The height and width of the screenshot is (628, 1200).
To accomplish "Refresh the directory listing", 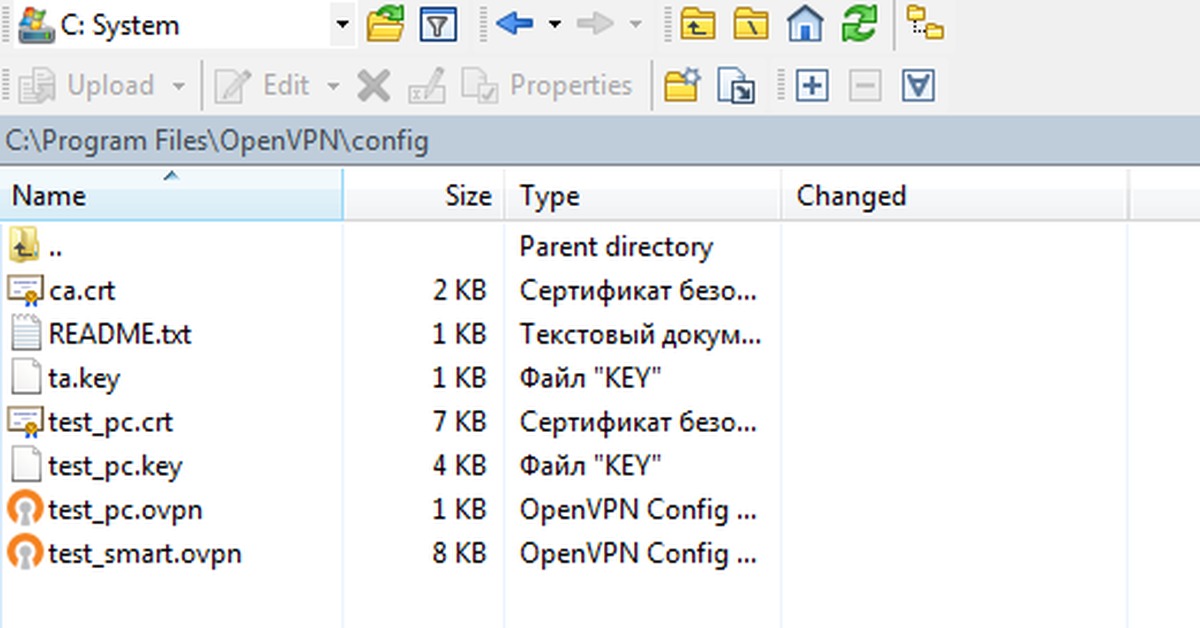I will click(x=858, y=24).
